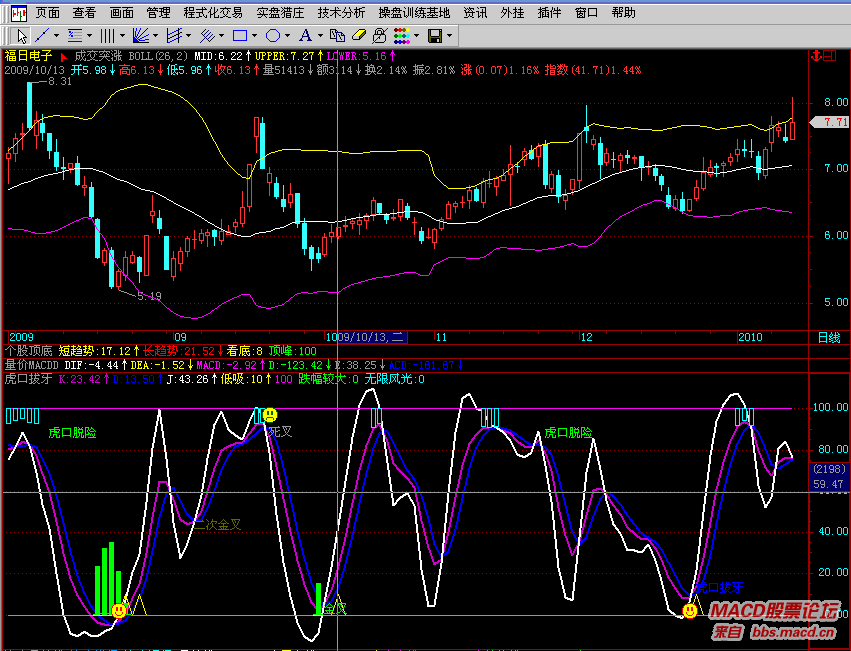Select the Gann fan lines tool
851x651 pixels.
pos(141,36)
